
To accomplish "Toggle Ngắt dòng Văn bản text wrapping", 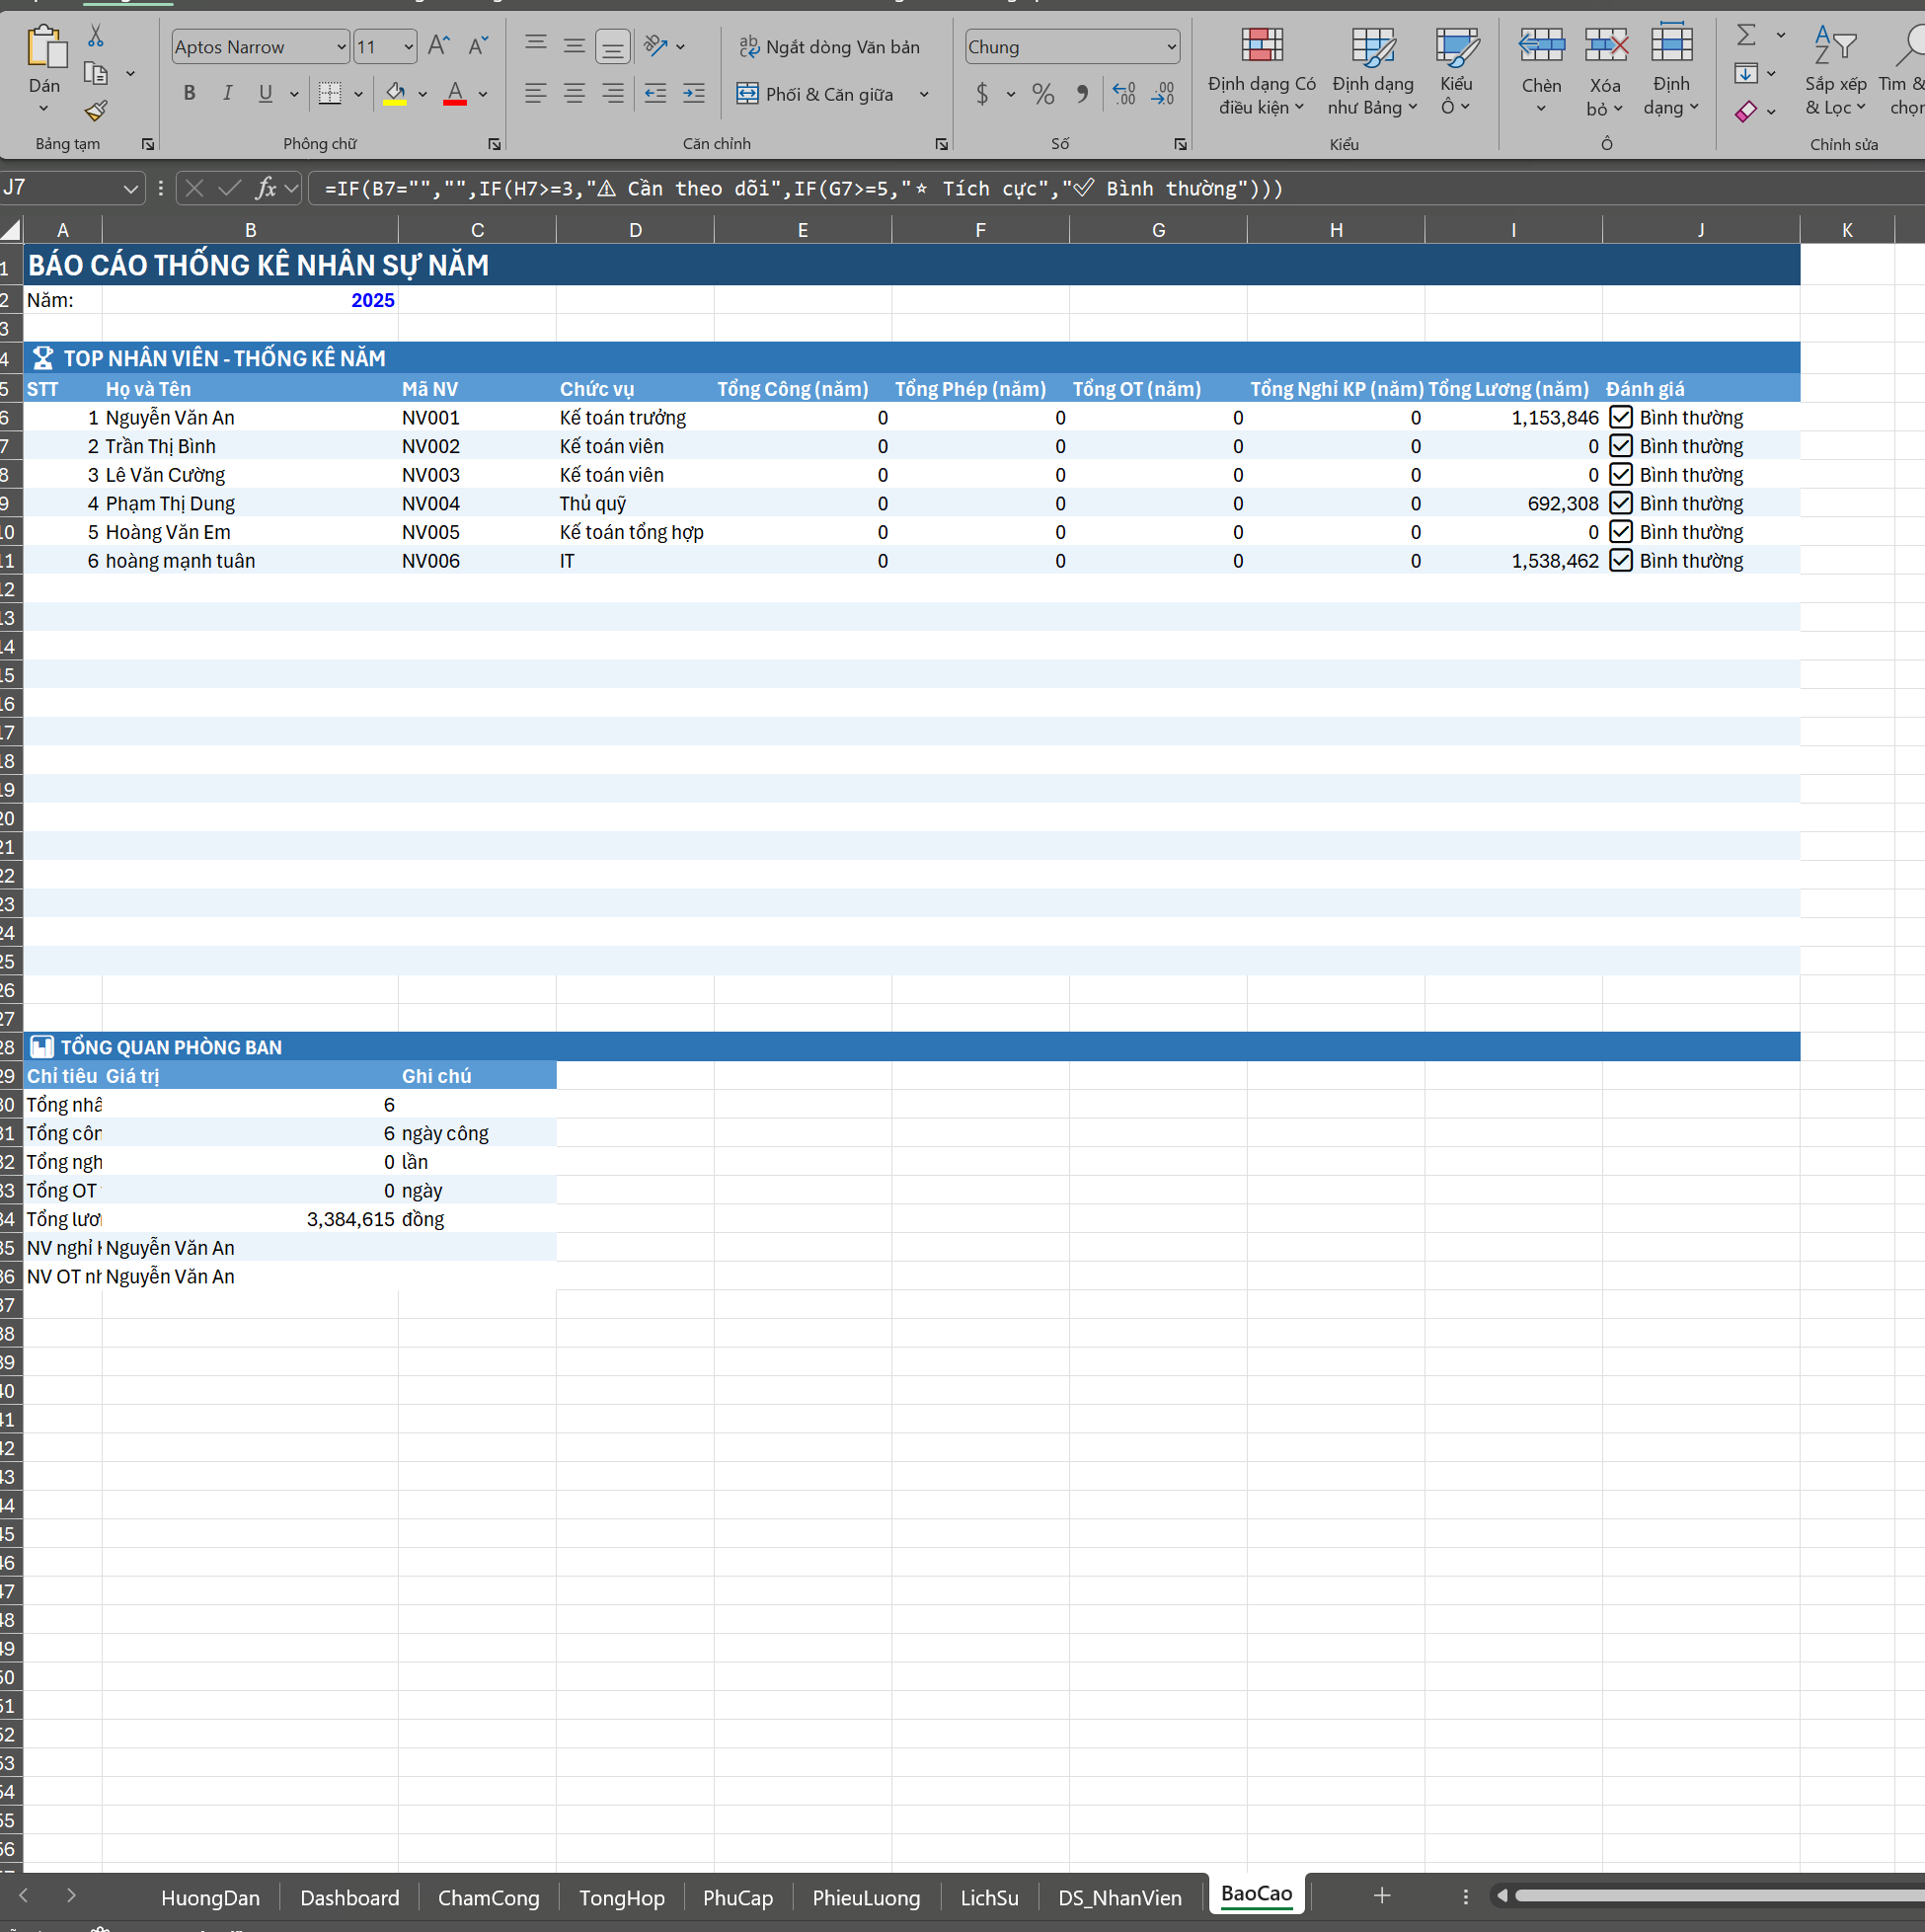I will click(x=829, y=47).
